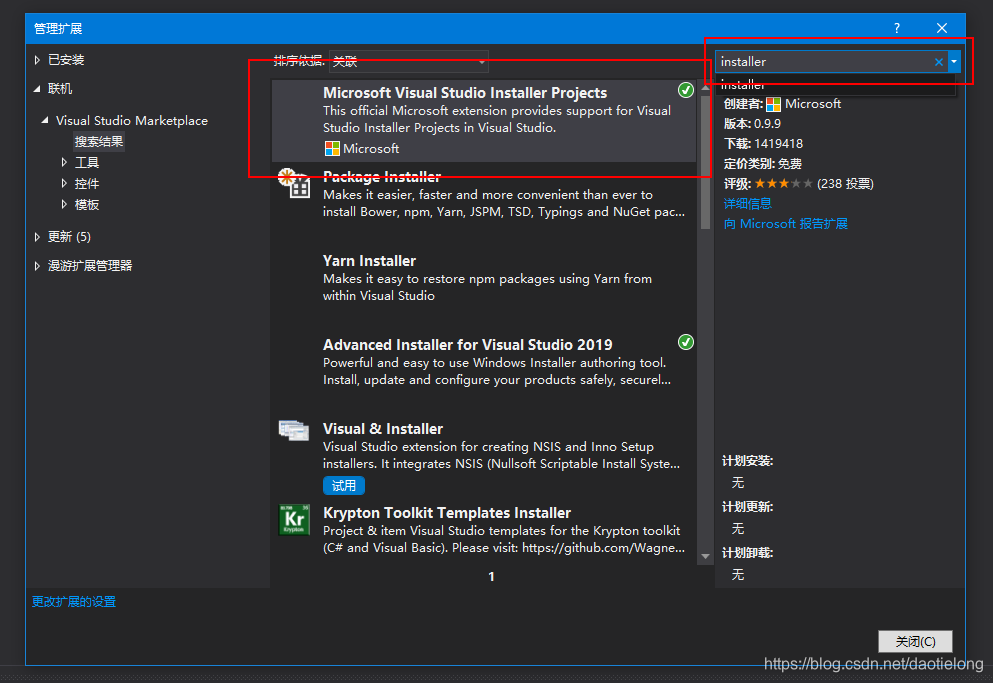The width and height of the screenshot is (993, 683).
Task: Select the Visual & Installer entry title
Action: [383, 429]
